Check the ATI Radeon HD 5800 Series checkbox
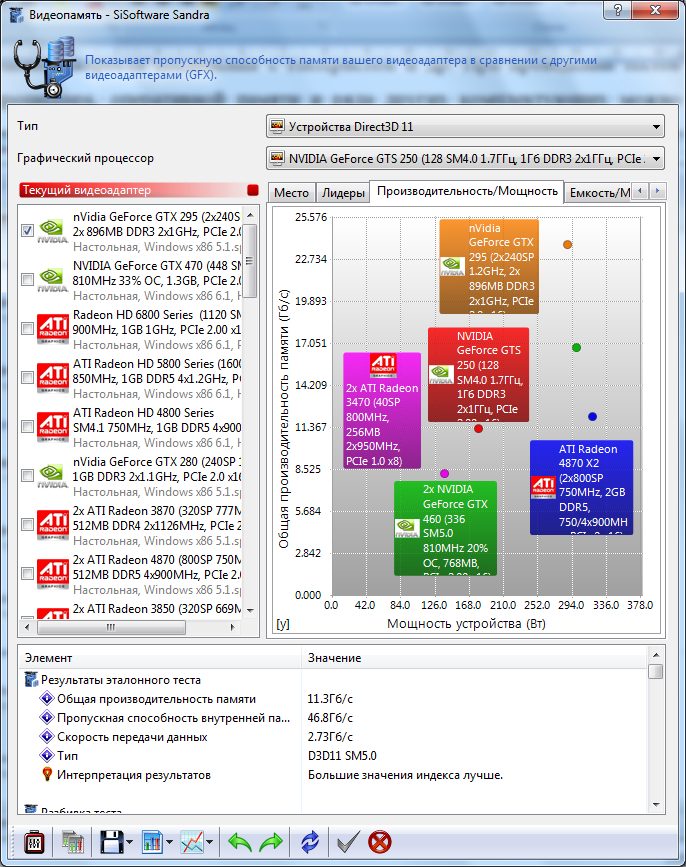Viewport: 686px width, 867px height. (x=27, y=377)
